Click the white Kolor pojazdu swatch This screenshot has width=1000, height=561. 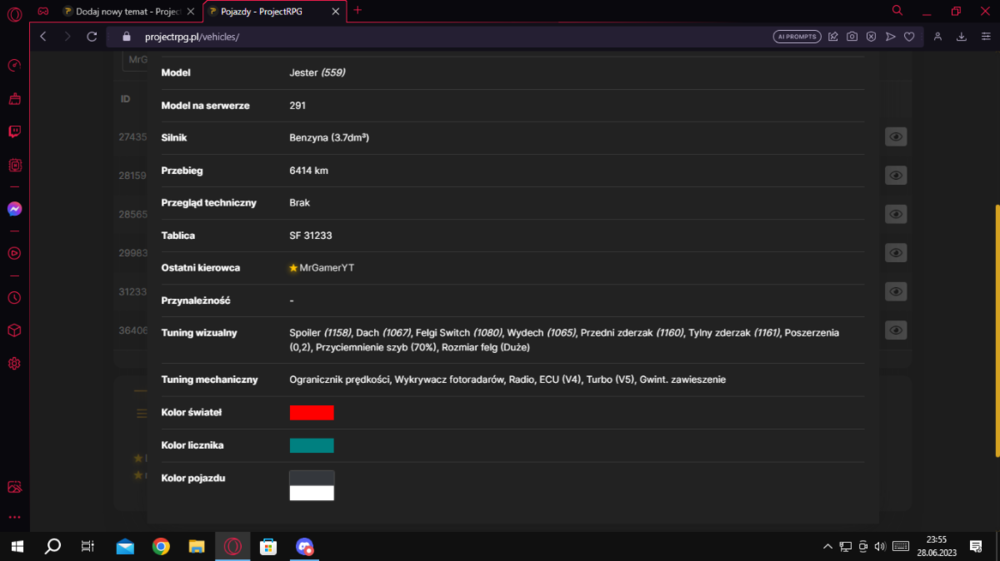coord(311,493)
